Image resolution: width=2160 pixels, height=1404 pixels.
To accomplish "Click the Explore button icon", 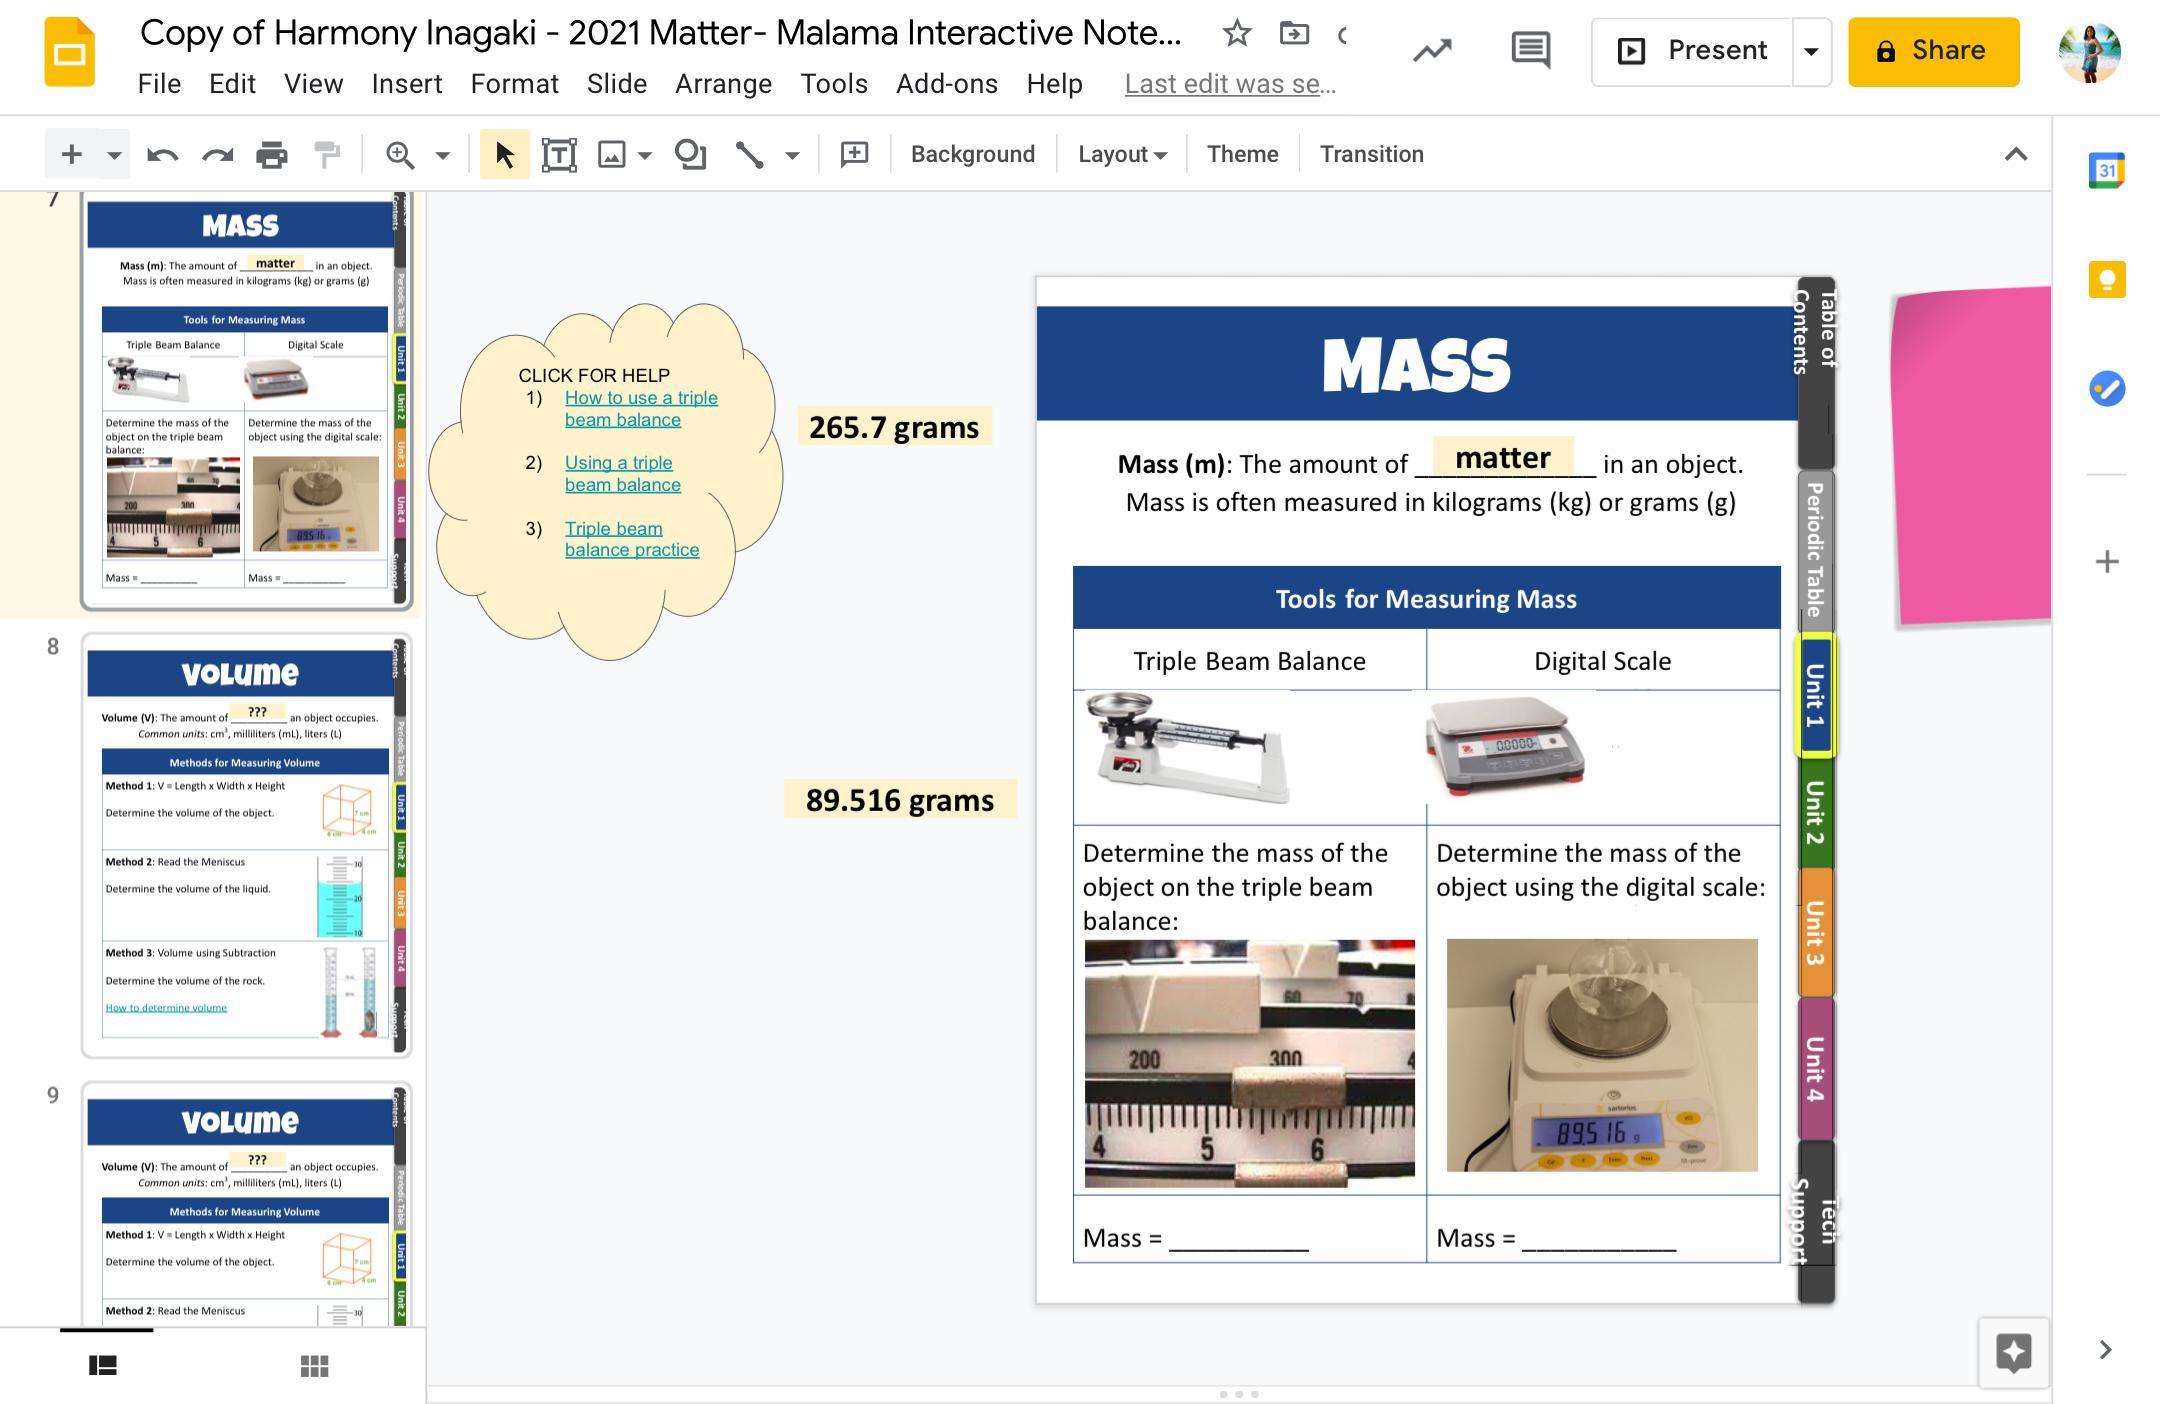I will click(x=2013, y=1352).
